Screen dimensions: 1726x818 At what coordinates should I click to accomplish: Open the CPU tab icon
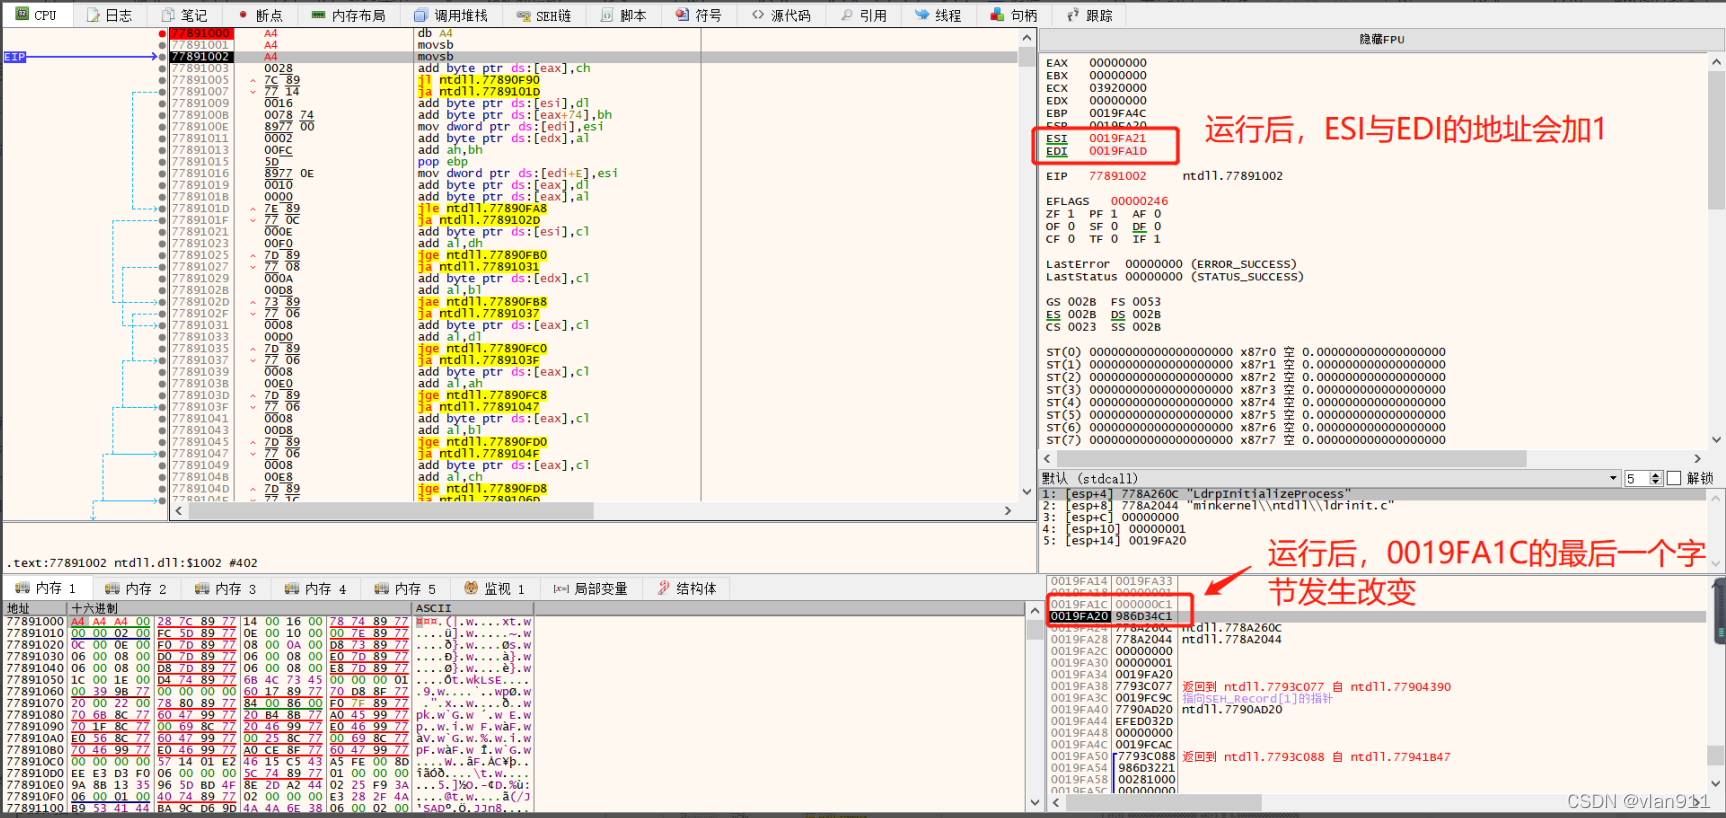(22, 15)
